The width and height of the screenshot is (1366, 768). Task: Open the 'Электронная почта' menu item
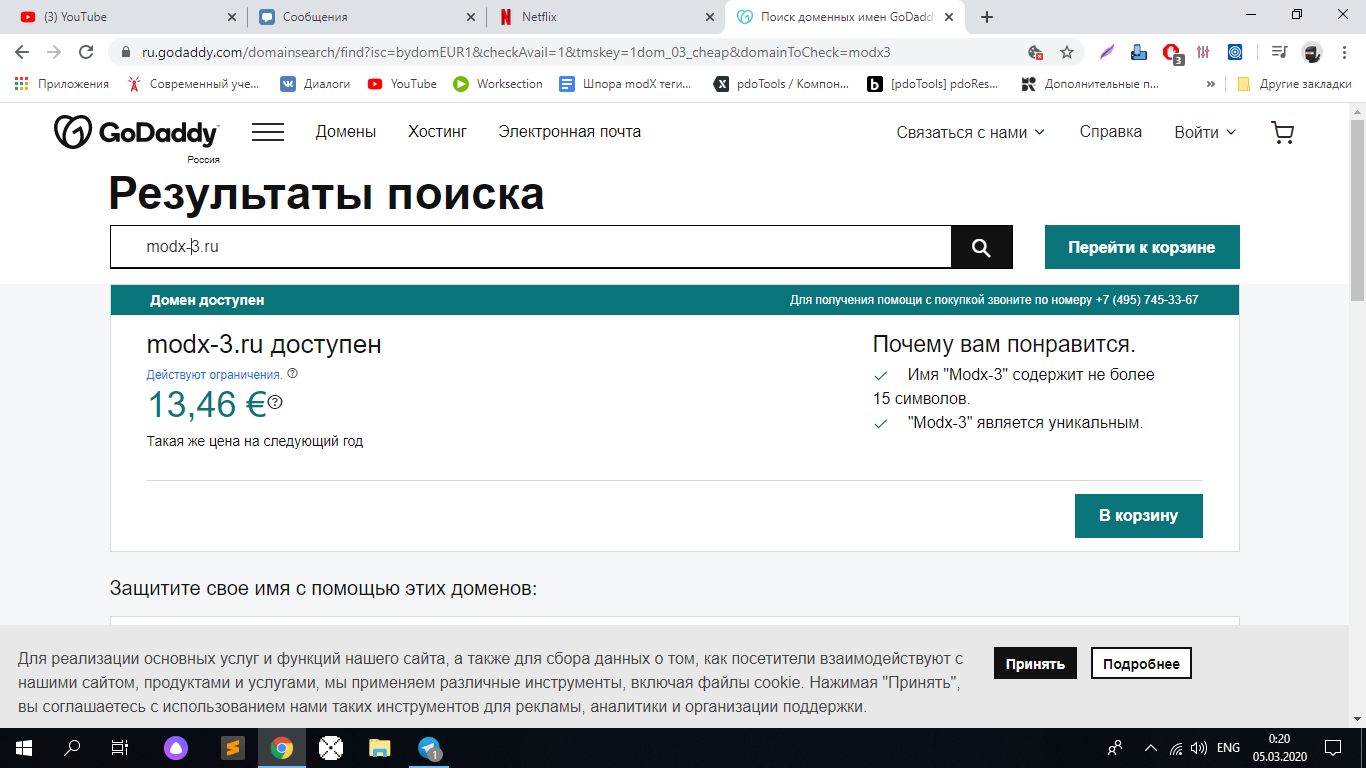coord(570,131)
